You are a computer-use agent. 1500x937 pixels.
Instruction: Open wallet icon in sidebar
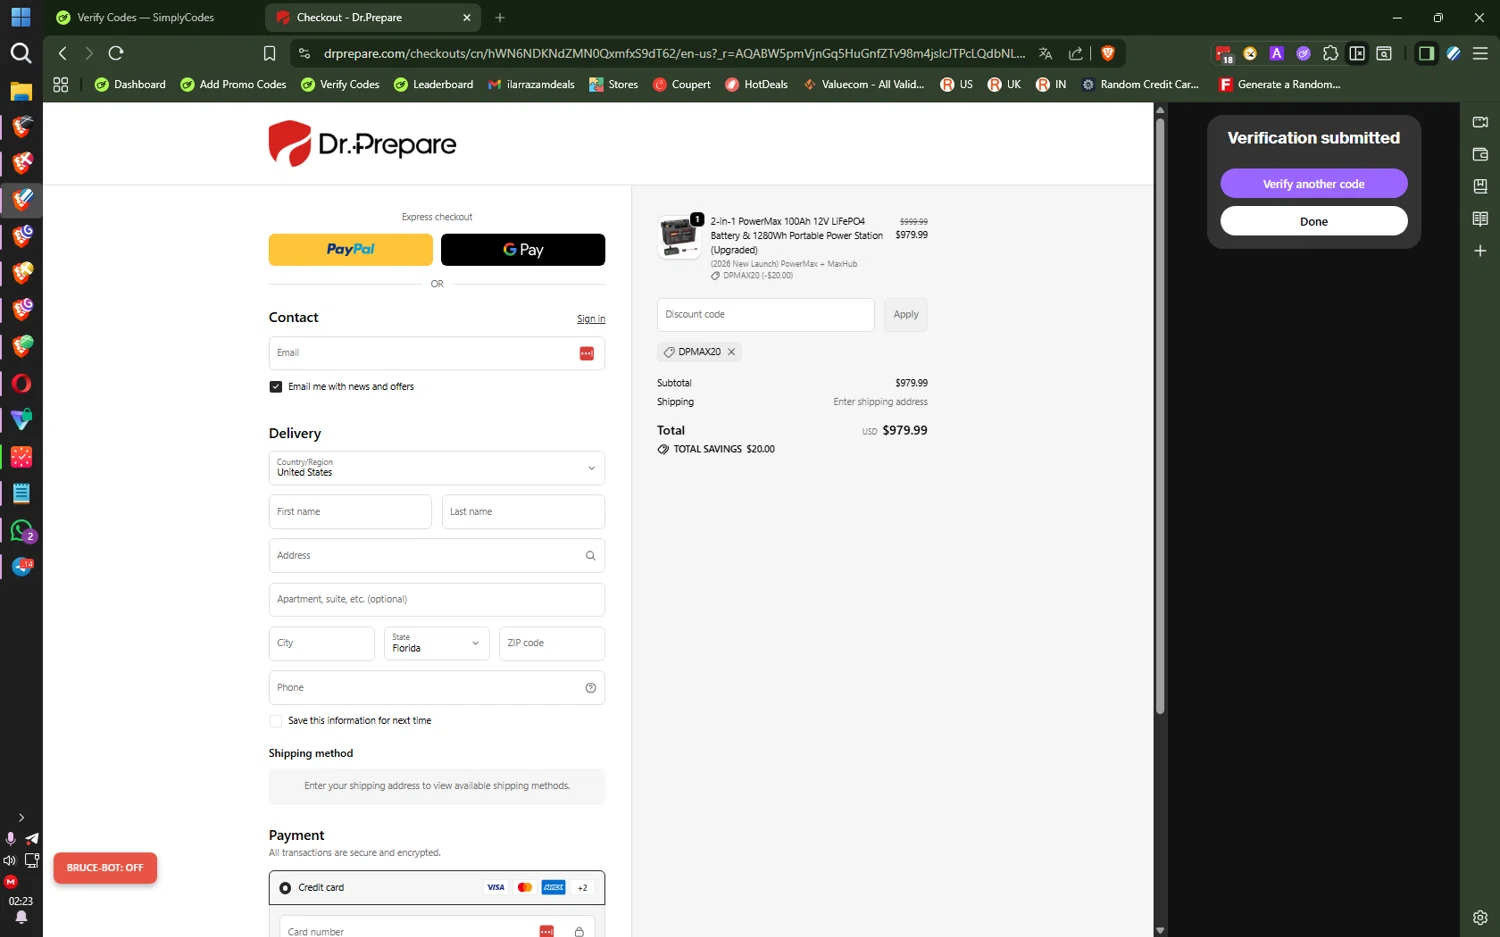(1480, 154)
